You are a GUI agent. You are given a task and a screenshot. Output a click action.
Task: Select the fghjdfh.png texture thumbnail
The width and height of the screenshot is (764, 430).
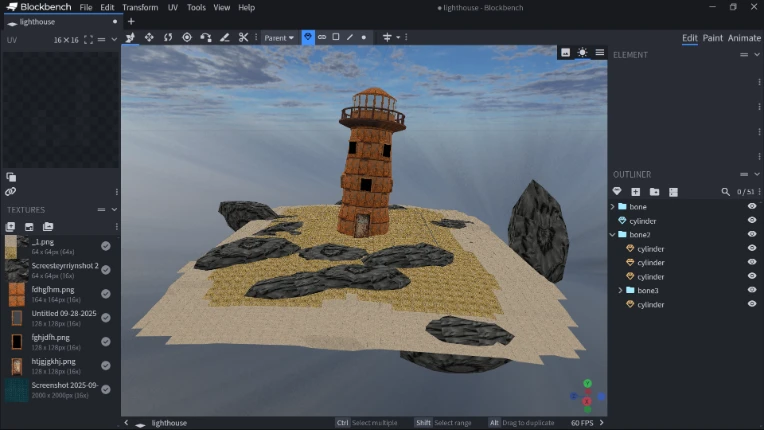(x=17, y=341)
